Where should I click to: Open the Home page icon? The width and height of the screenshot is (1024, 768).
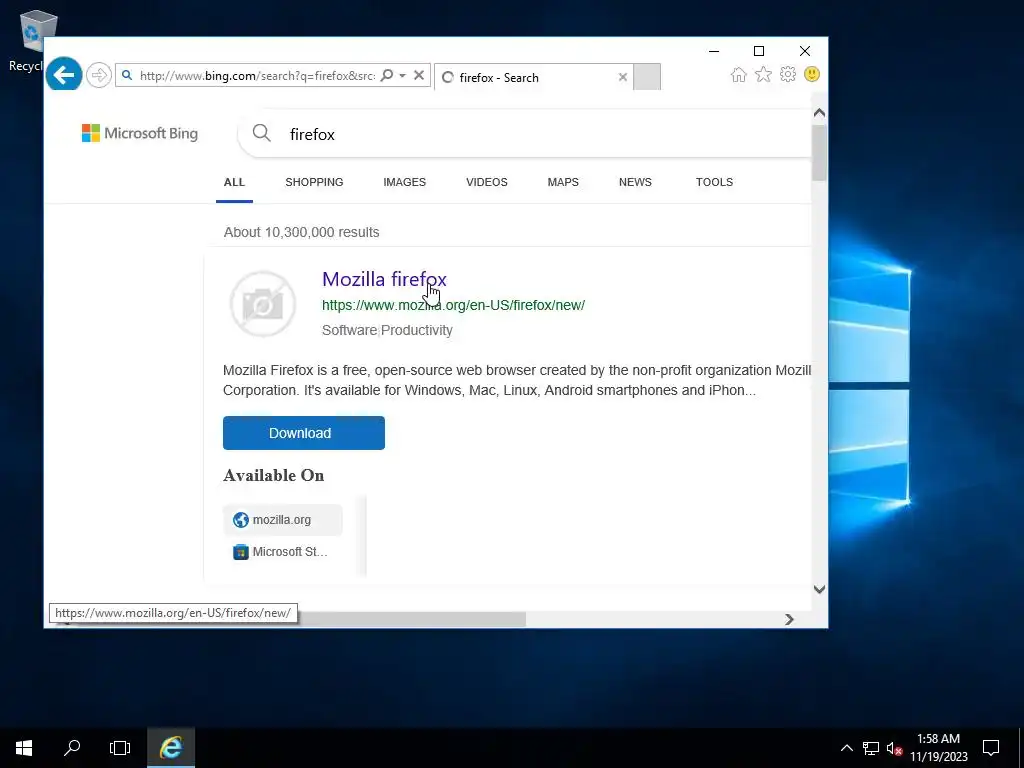(739, 74)
